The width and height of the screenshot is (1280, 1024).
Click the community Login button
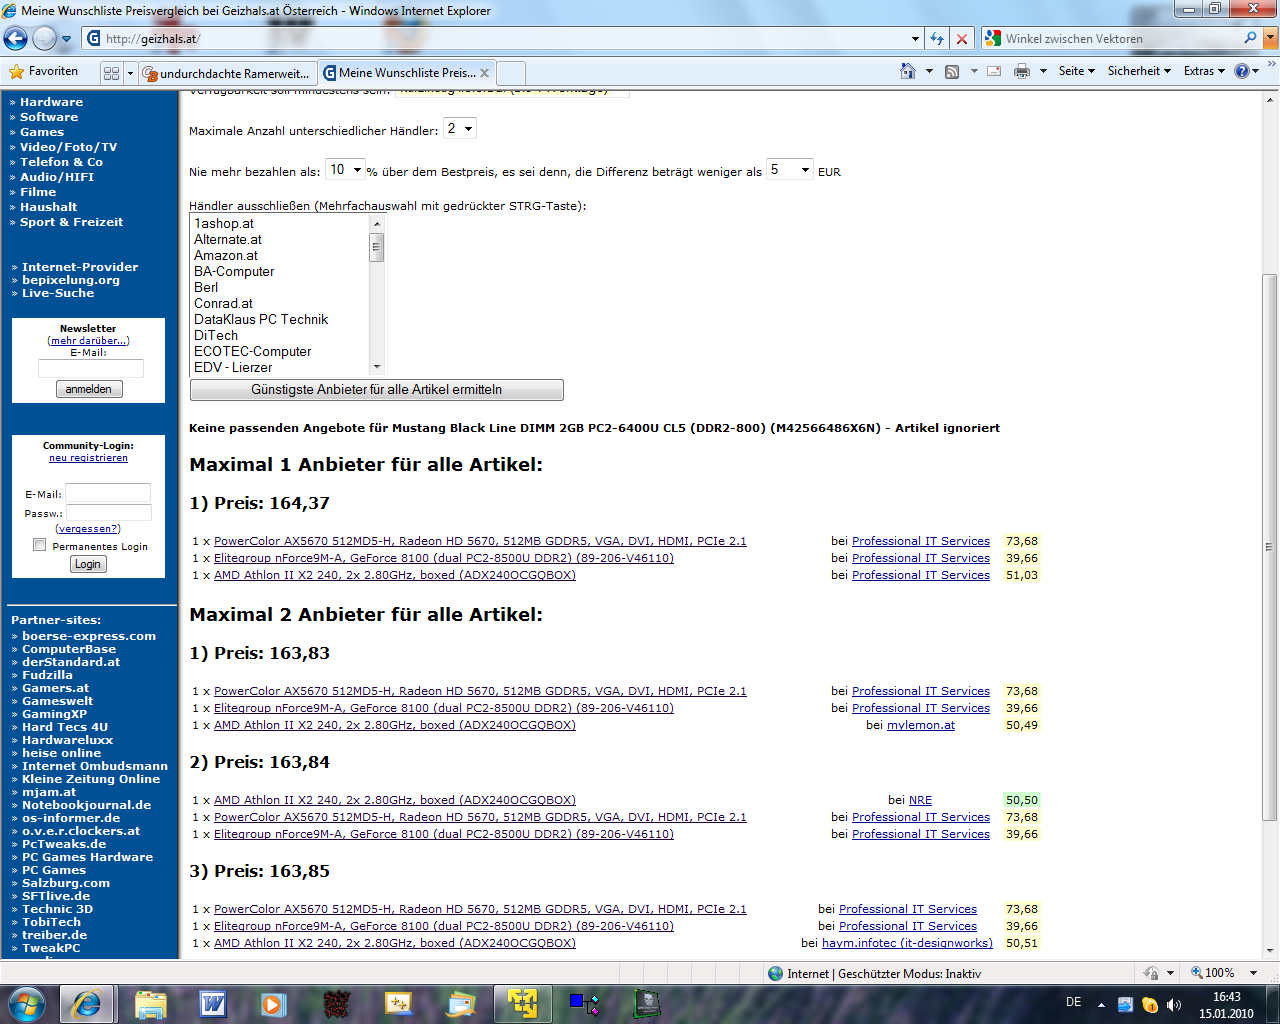(x=88, y=564)
